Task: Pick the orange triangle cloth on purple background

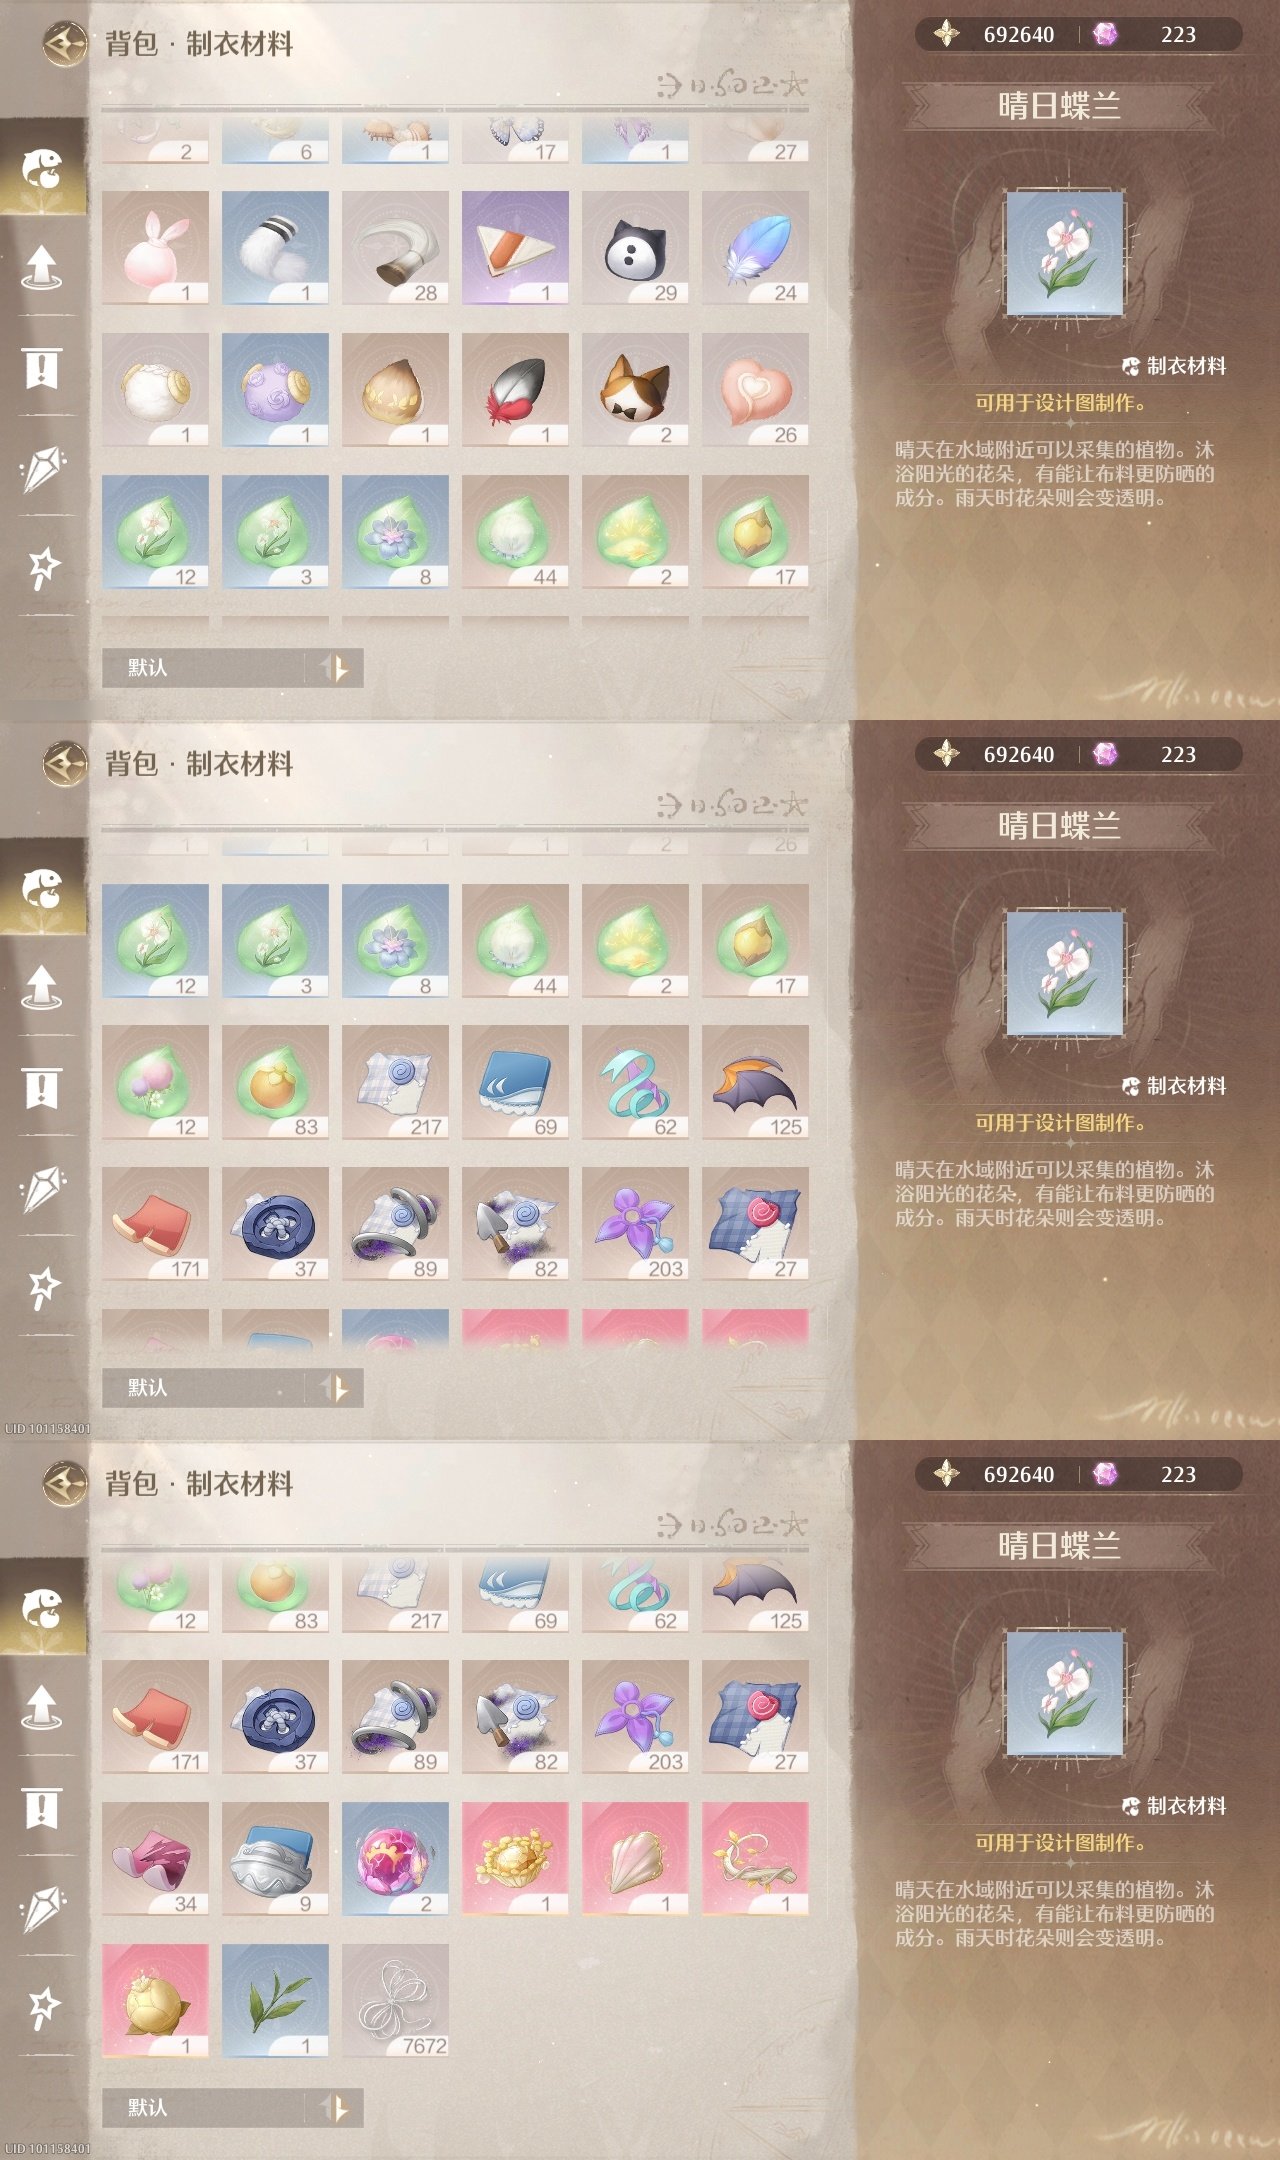Action: 515,247
